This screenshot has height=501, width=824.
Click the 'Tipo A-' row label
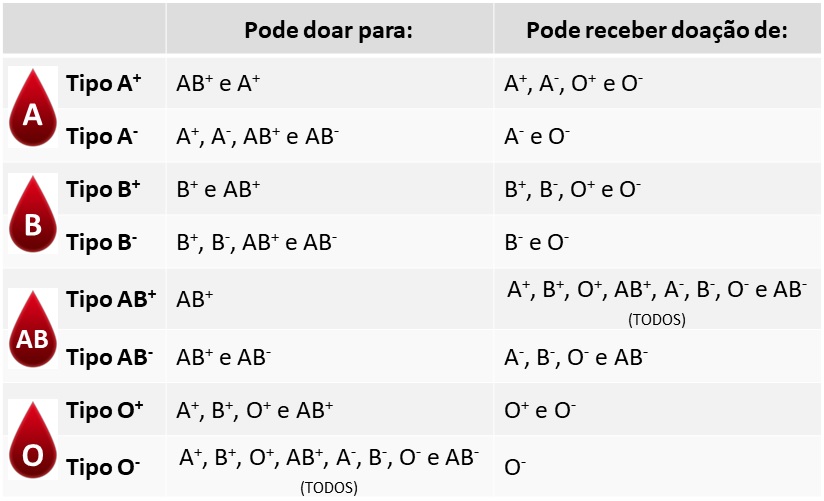coord(102,136)
